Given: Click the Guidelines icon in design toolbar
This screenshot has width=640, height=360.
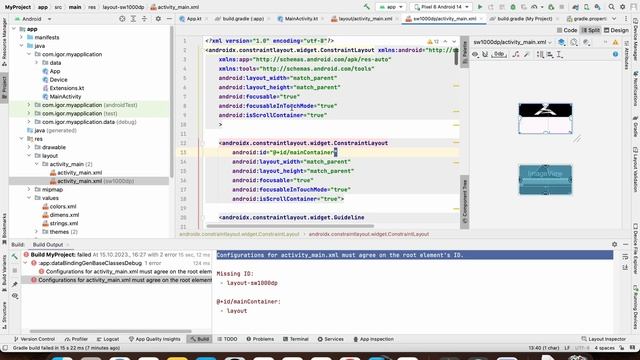Looking at the screenshot, I should point(560,54).
